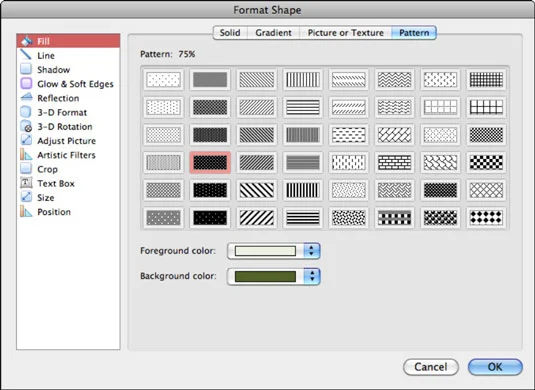Select the wide upward diagonal bottom row pattern
The image size is (535, 390).
coord(257,218)
